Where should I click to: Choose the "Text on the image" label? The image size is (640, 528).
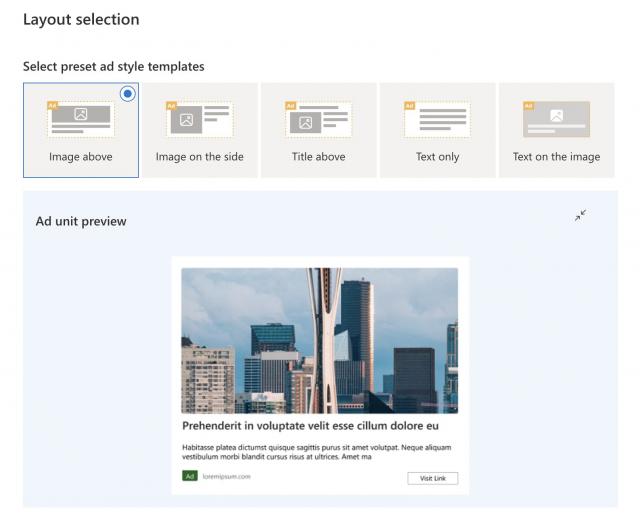click(x=556, y=157)
